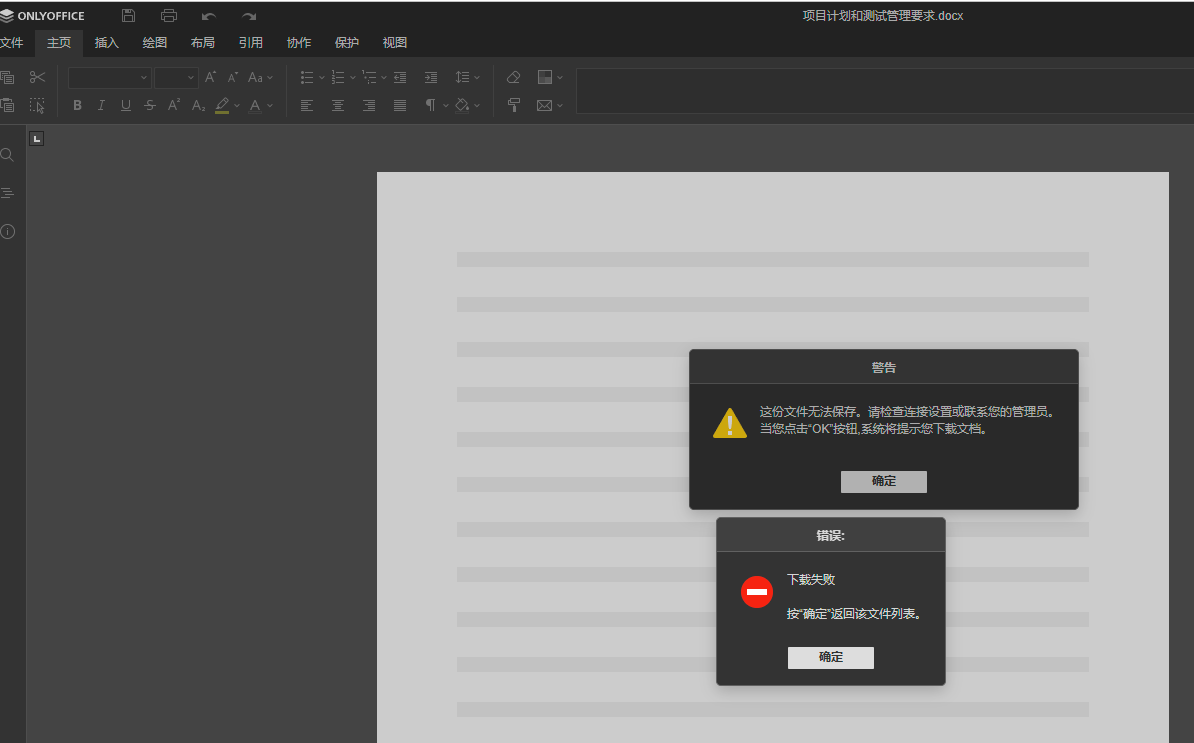Switch to the 协作 tab

[298, 43]
